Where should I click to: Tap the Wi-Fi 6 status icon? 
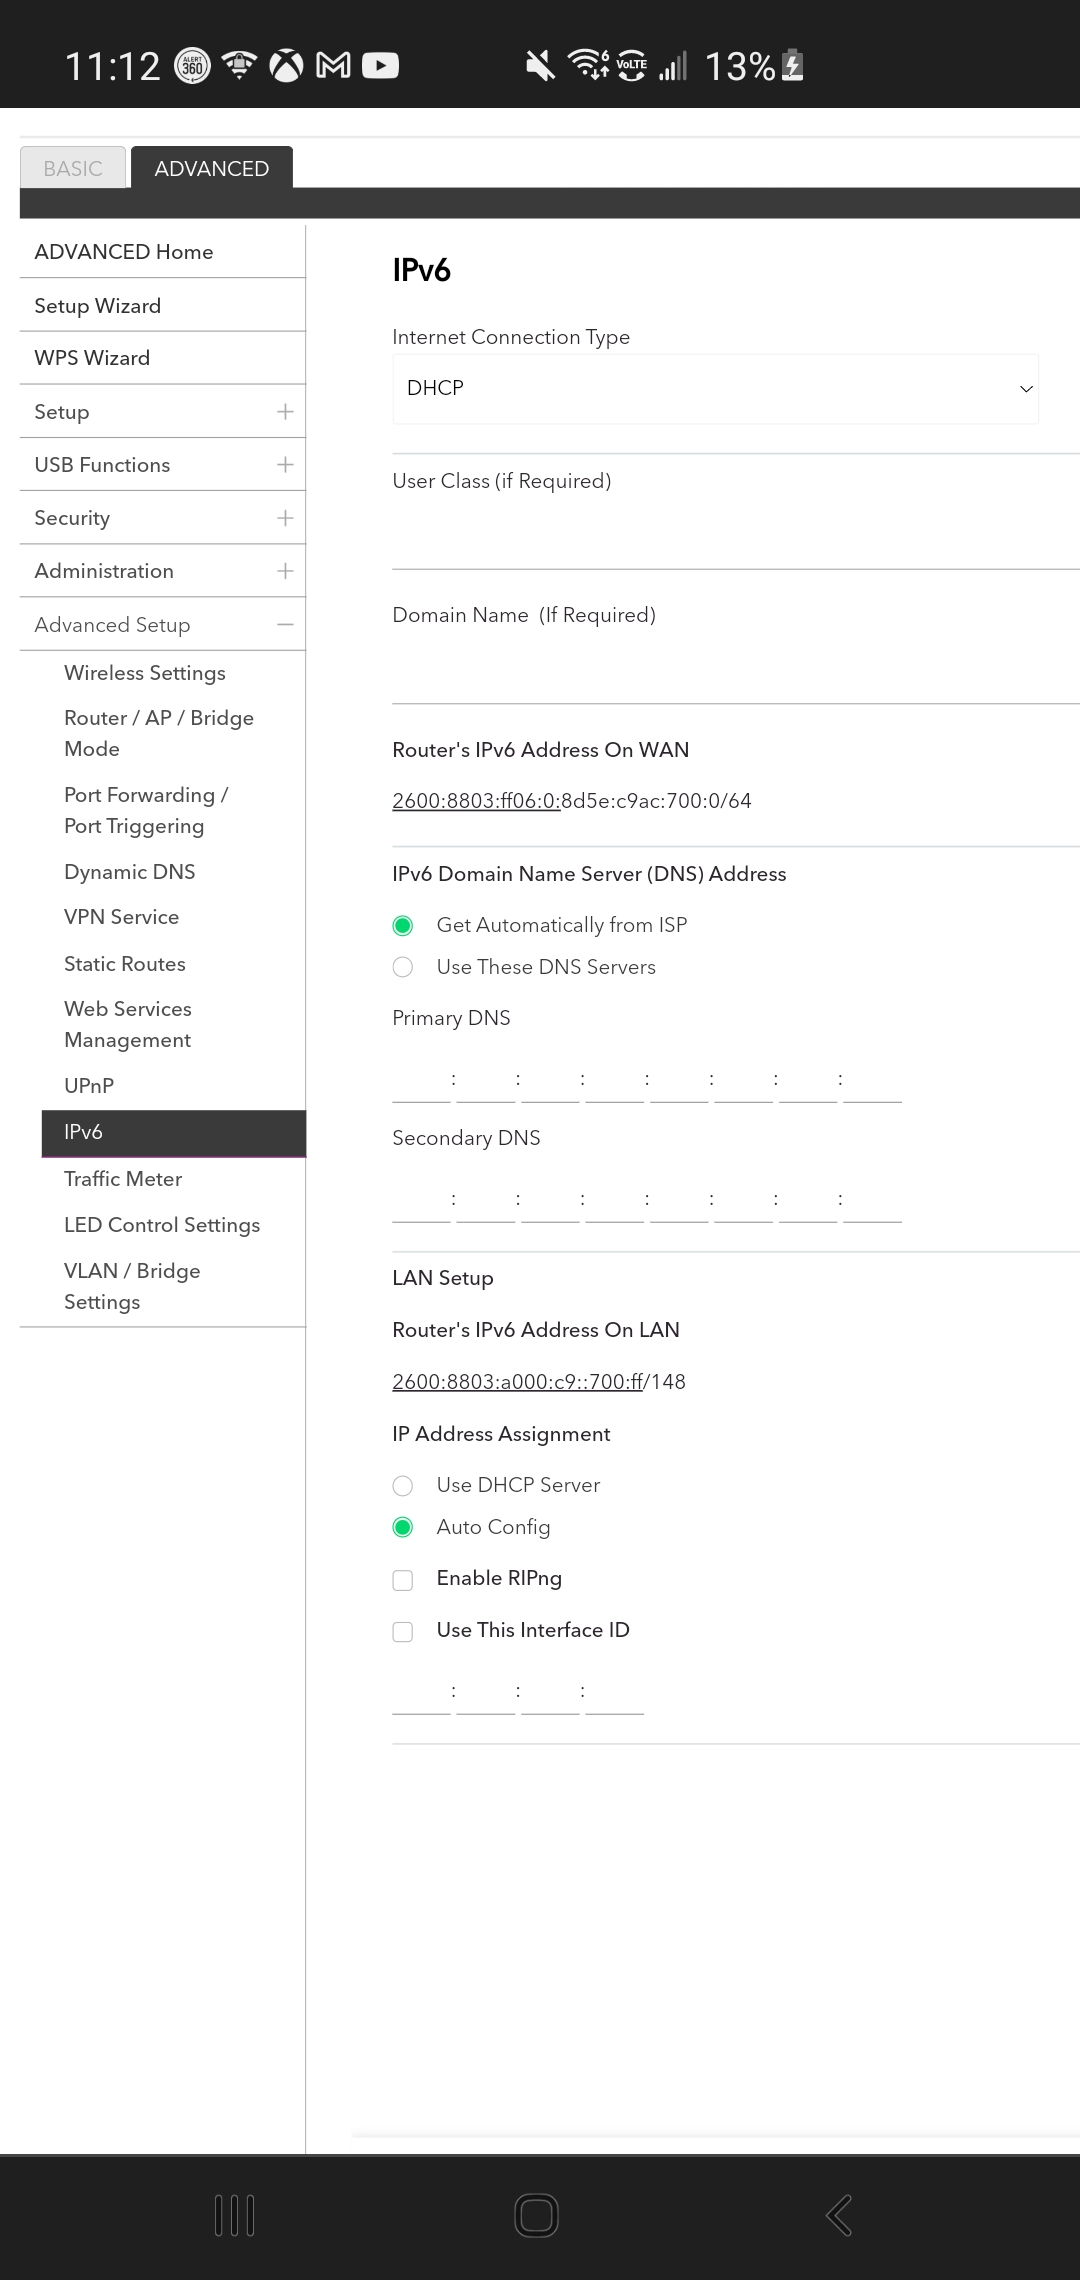(x=589, y=64)
